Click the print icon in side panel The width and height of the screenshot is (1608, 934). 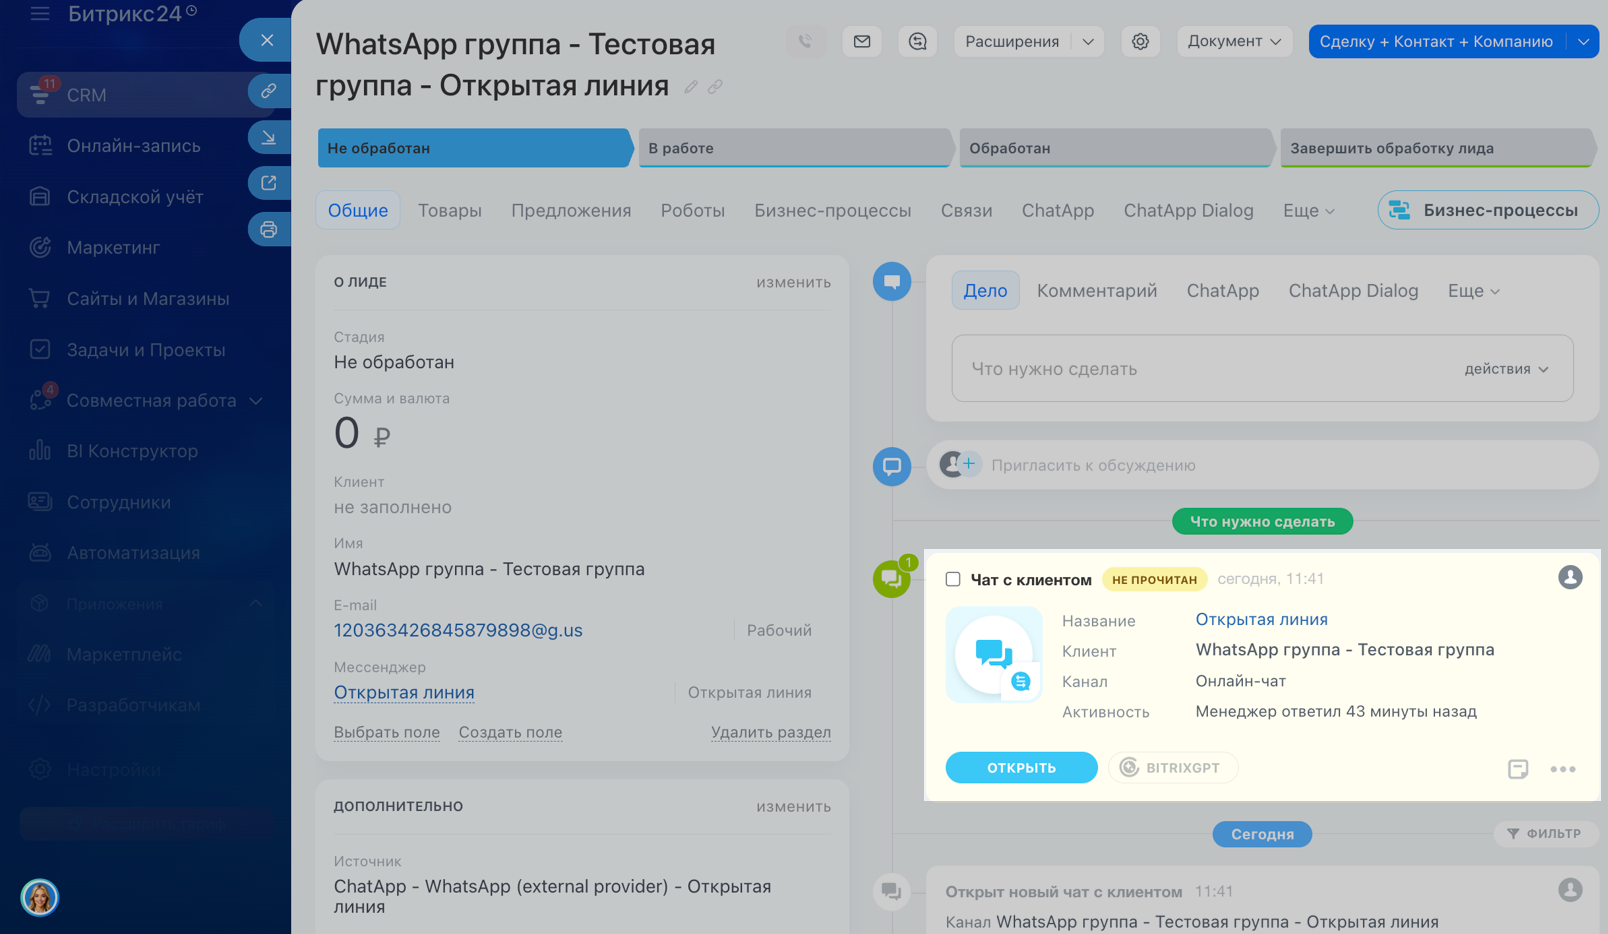click(269, 230)
